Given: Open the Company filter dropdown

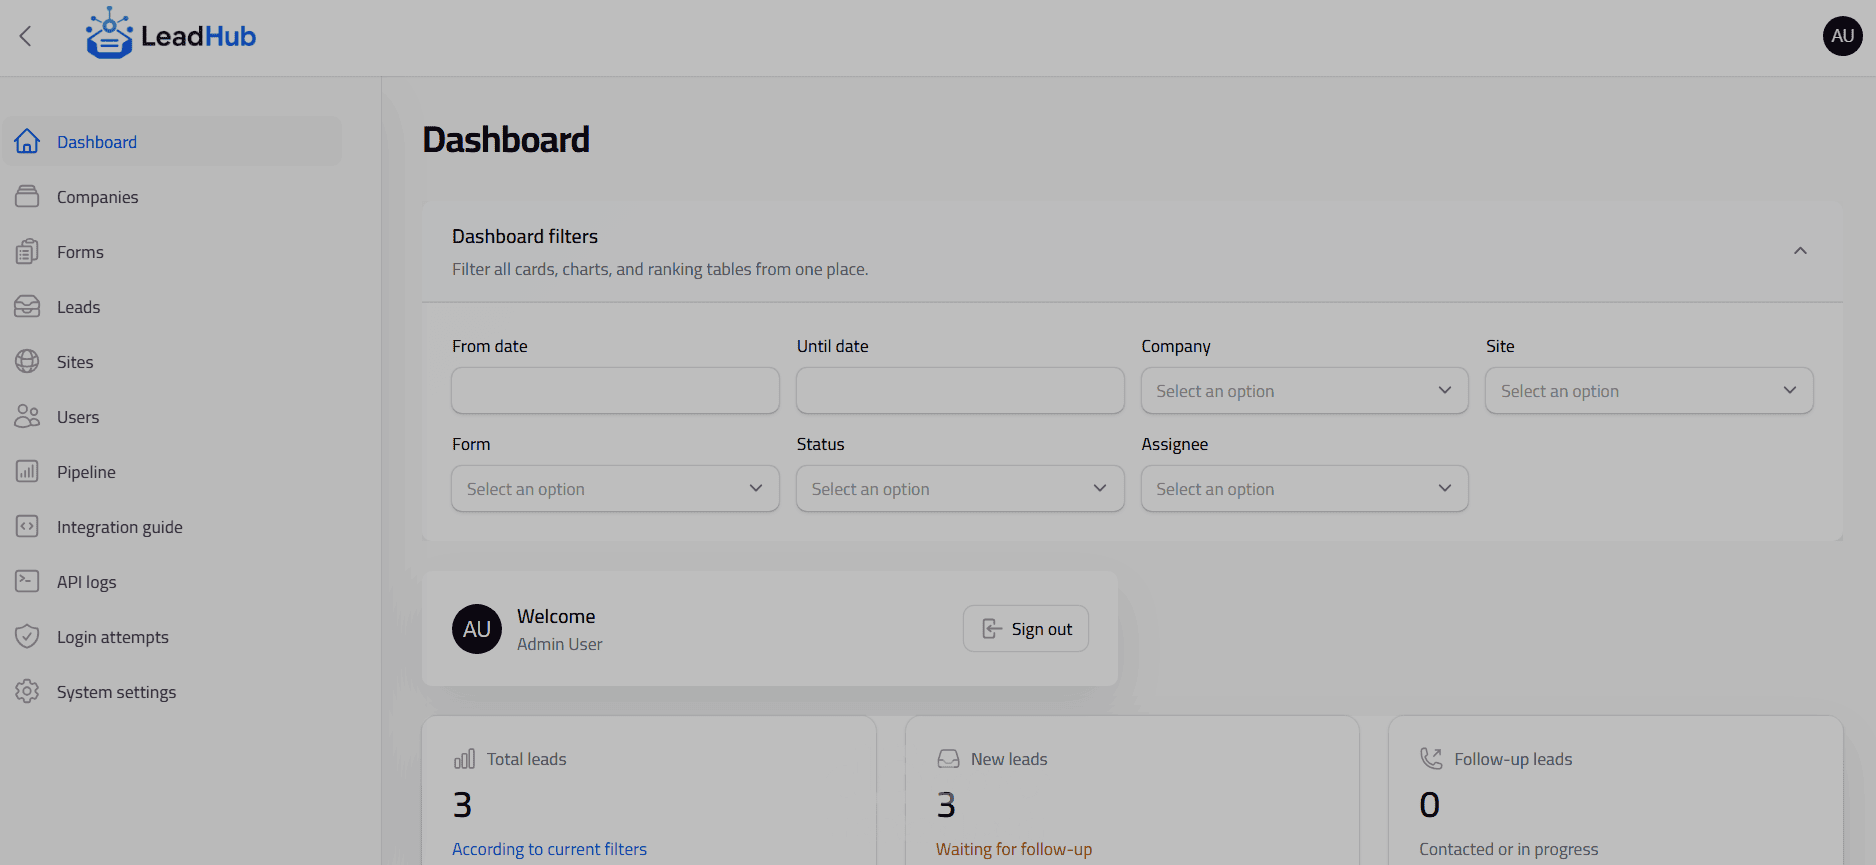Looking at the screenshot, I should point(1304,391).
